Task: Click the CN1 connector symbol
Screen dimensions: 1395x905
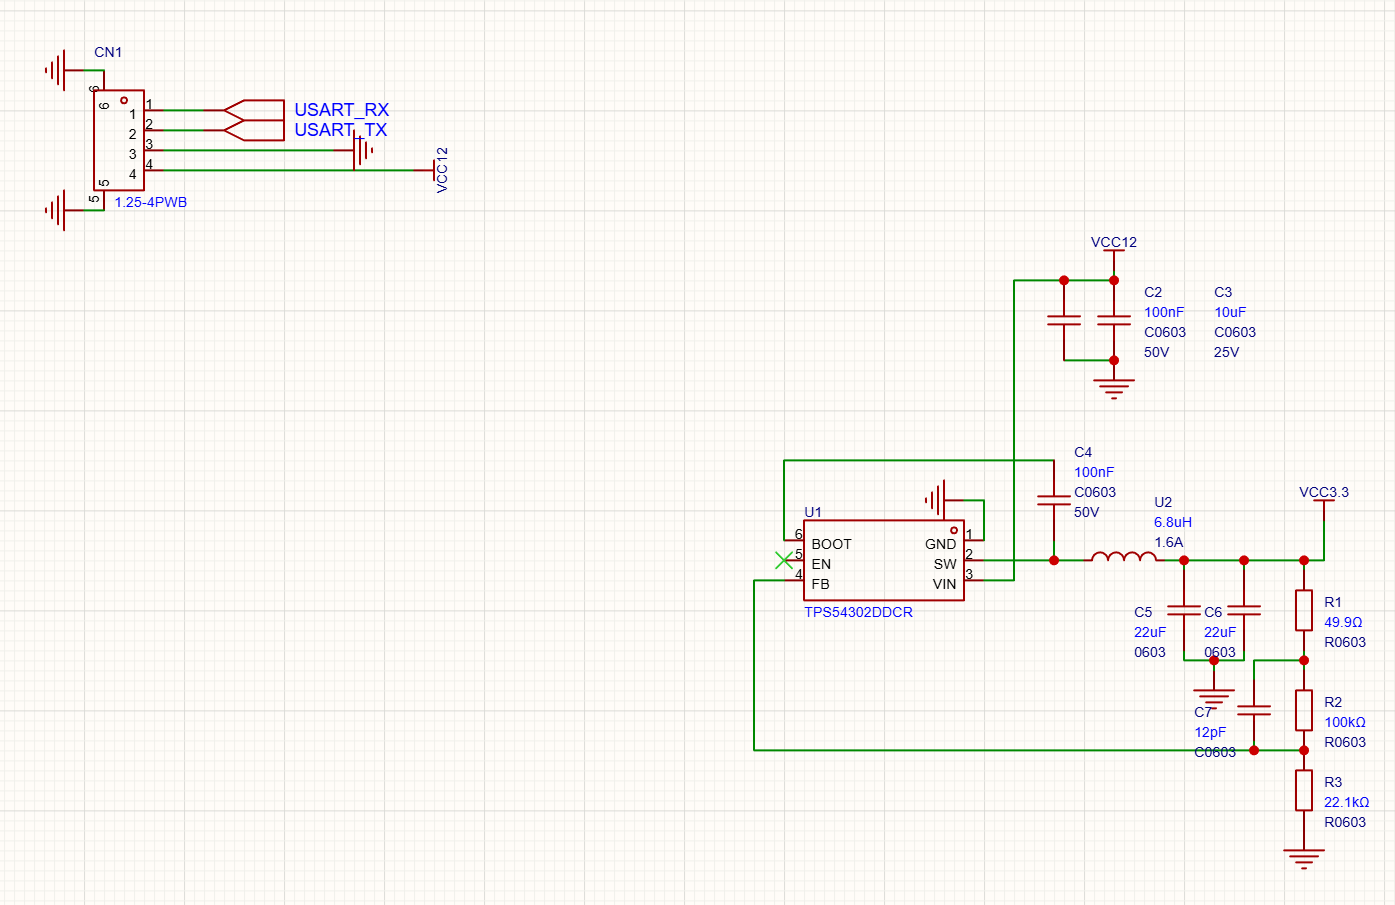Action: point(118,140)
